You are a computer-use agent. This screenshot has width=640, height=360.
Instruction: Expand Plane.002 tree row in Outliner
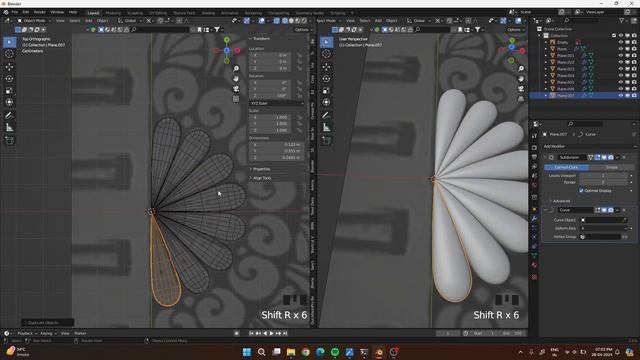(546, 62)
